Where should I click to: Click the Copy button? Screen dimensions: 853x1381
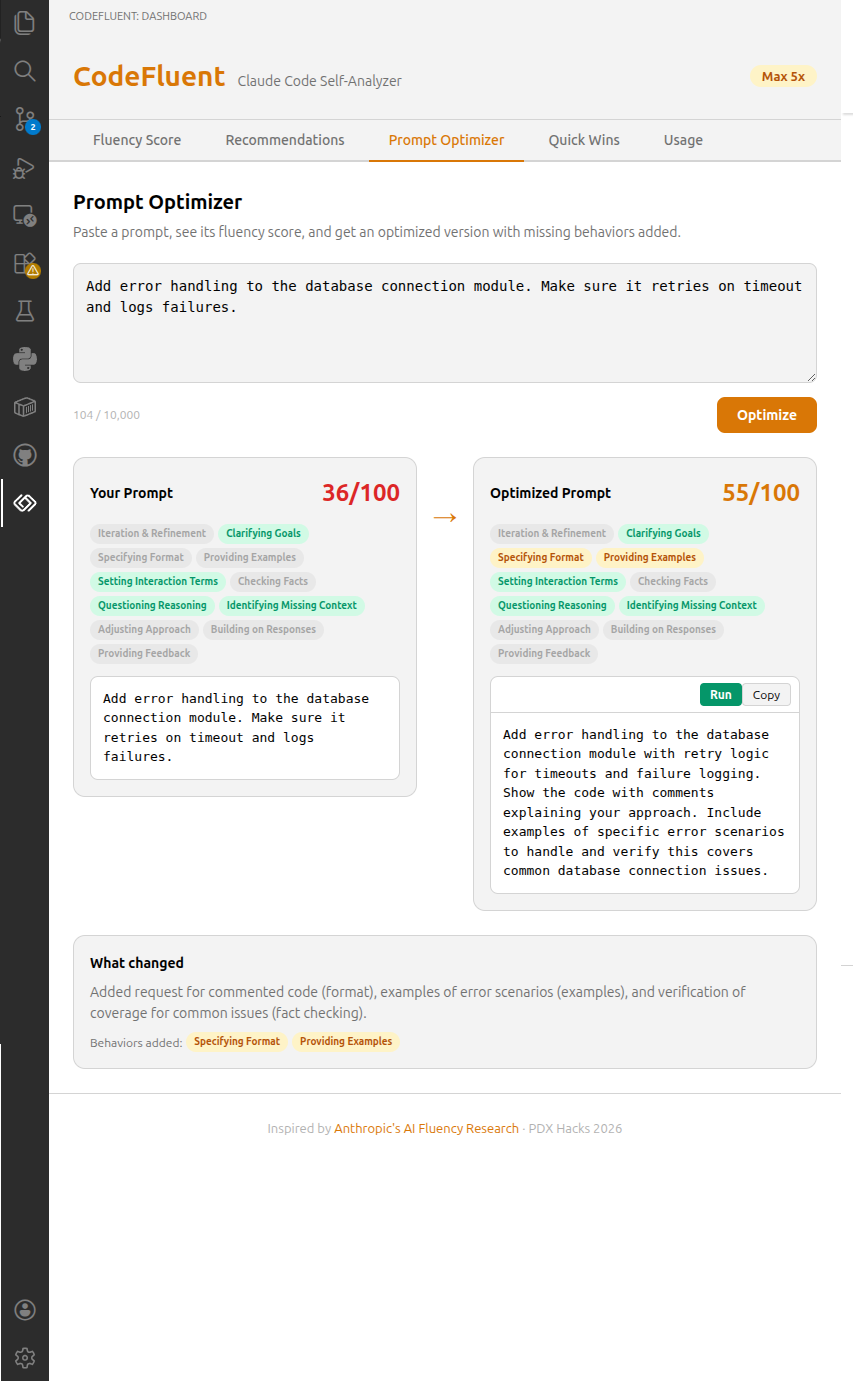tap(767, 695)
